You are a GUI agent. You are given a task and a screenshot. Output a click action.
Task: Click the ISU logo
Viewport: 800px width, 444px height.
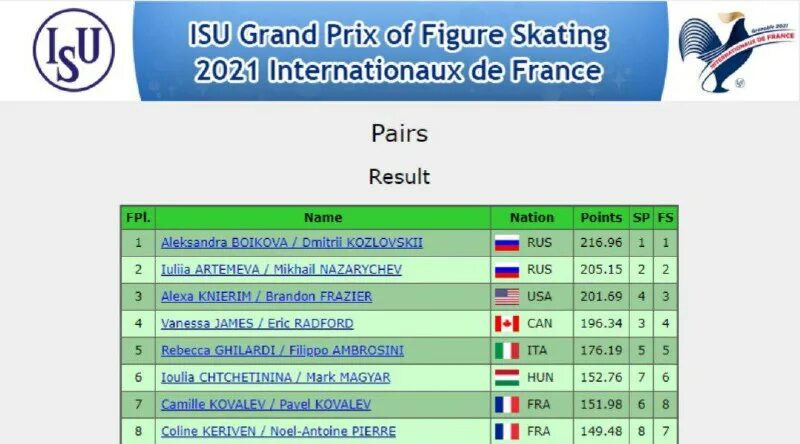coord(74,50)
